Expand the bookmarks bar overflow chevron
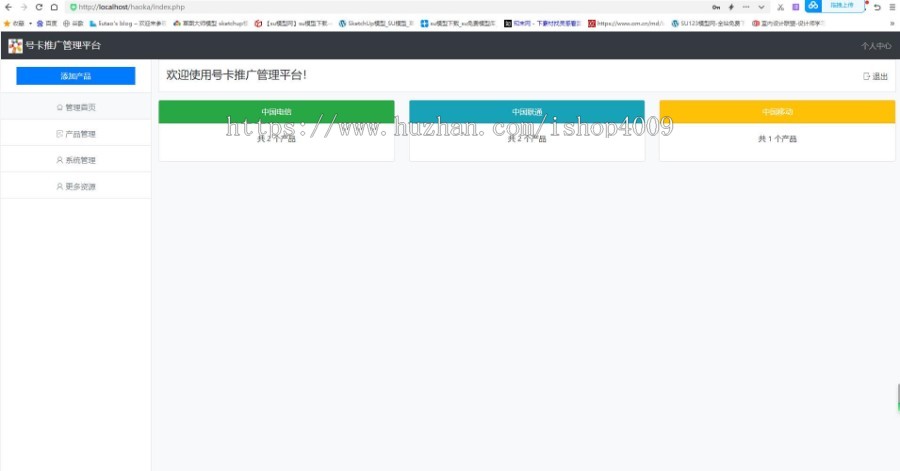Screen dimensions: 900x471 pos(892,24)
